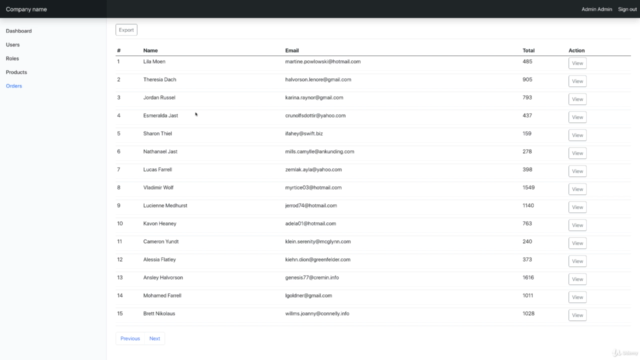640x360 pixels.
Task: Select the name Sharon Thiel
Action: (158, 133)
